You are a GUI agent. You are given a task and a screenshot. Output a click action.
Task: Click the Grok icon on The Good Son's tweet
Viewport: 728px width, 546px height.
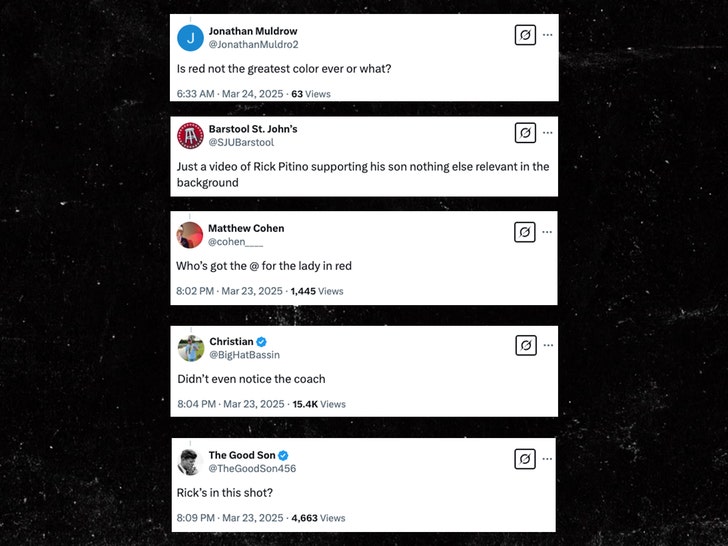point(525,459)
